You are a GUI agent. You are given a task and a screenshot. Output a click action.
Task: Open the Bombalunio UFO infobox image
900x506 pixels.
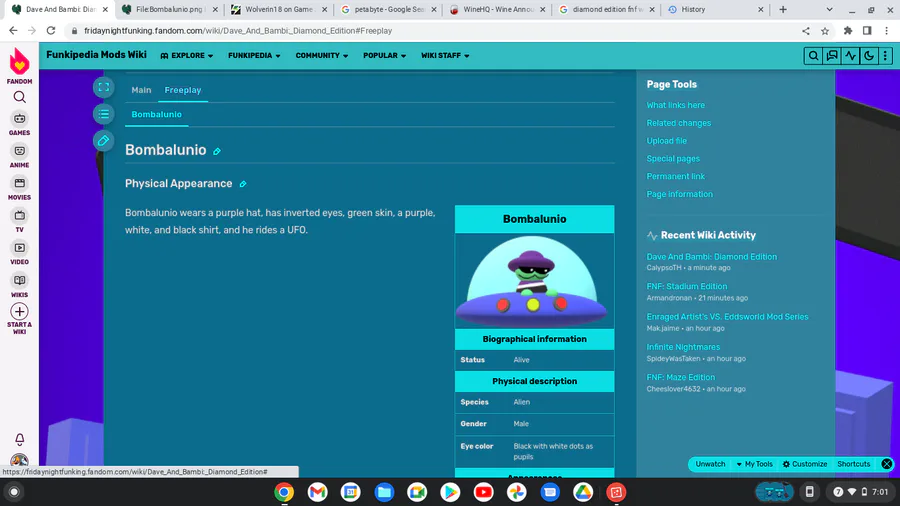point(534,281)
